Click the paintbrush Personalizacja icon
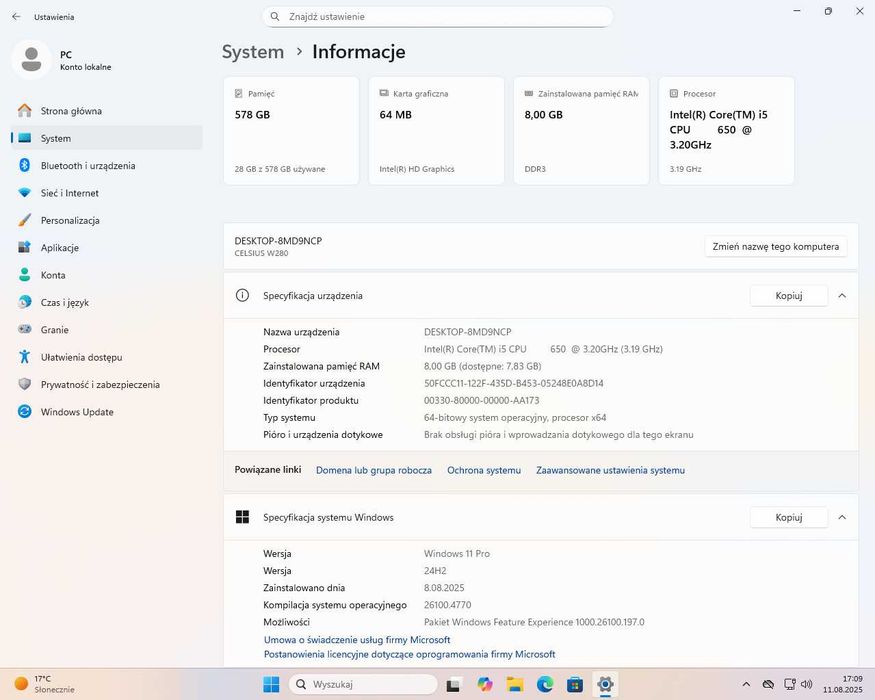The height and width of the screenshot is (700, 875). coord(25,220)
